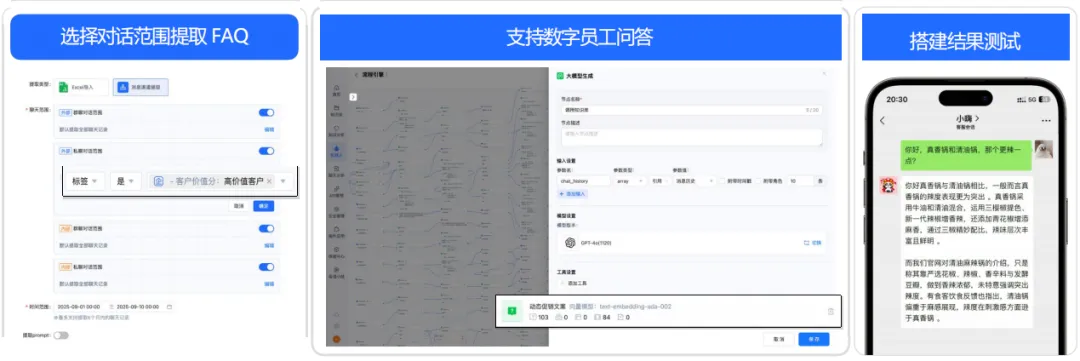This screenshot has width=1080, height=361.
Task: Click the GPT-4o model logo
Action: click(x=570, y=243)
